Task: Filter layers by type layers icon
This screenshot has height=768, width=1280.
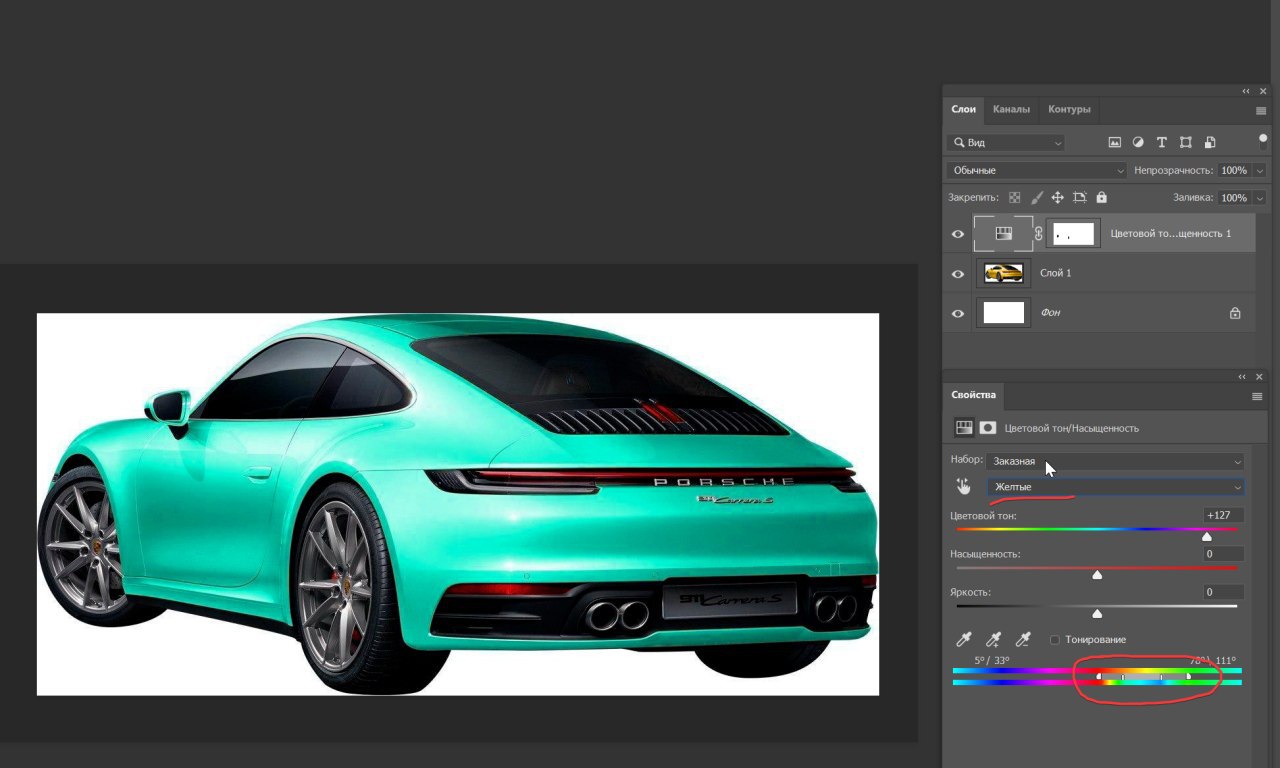Action: coord(1162,143)
